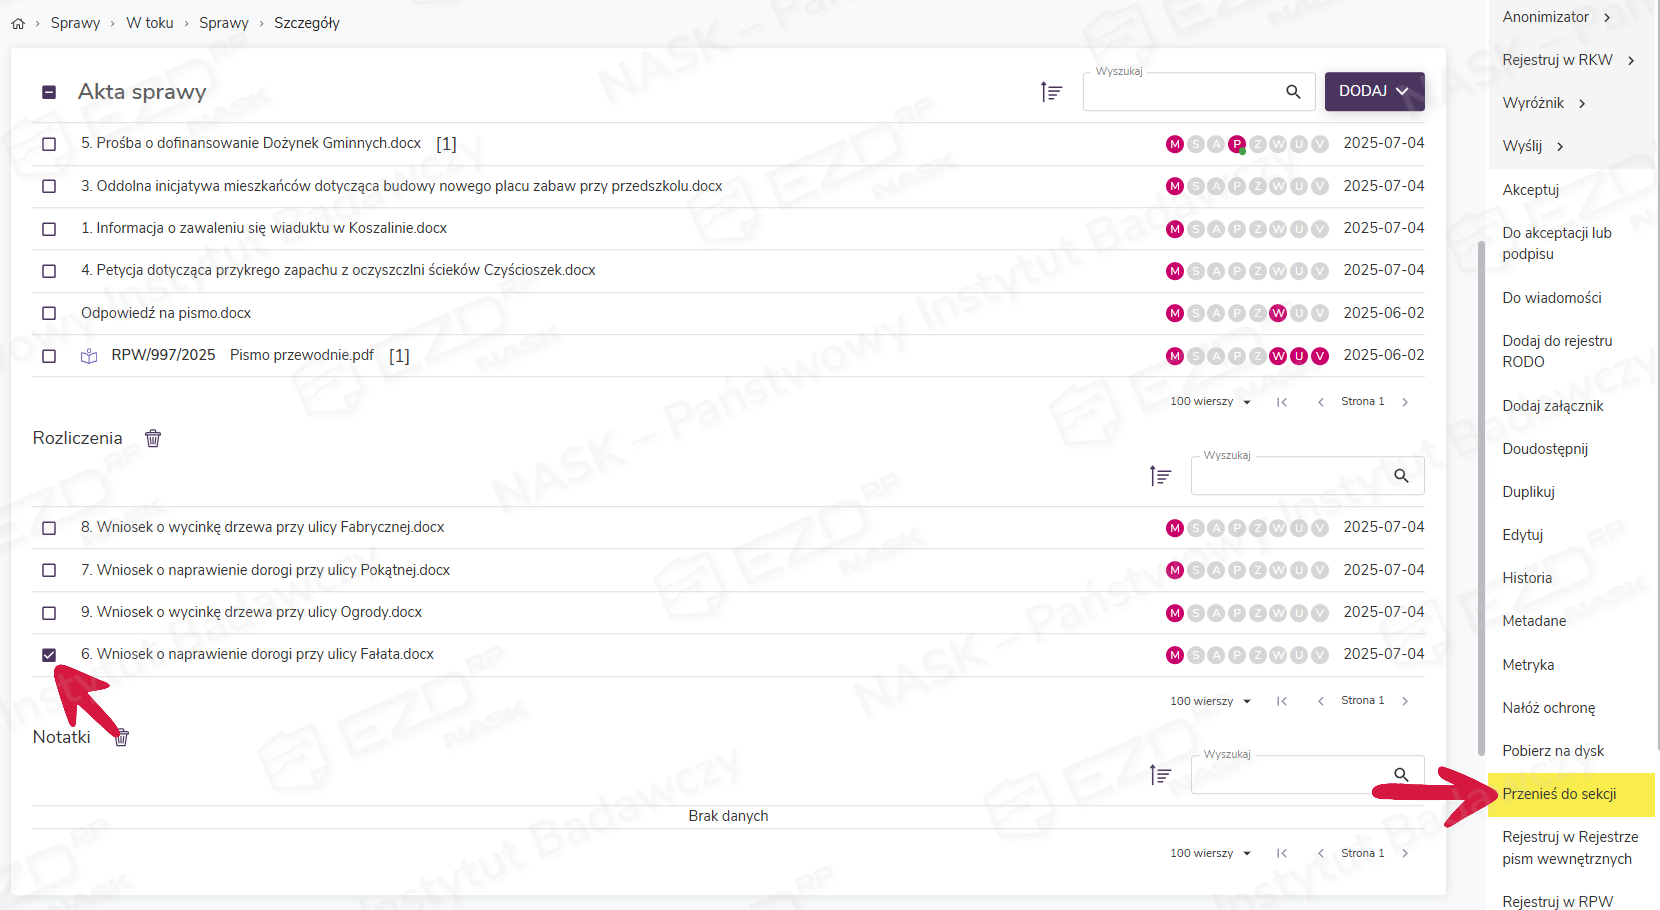Click the trash icon beside Notatki
The height and width of the screenshot is (910, 1660).
pos(122,738)
